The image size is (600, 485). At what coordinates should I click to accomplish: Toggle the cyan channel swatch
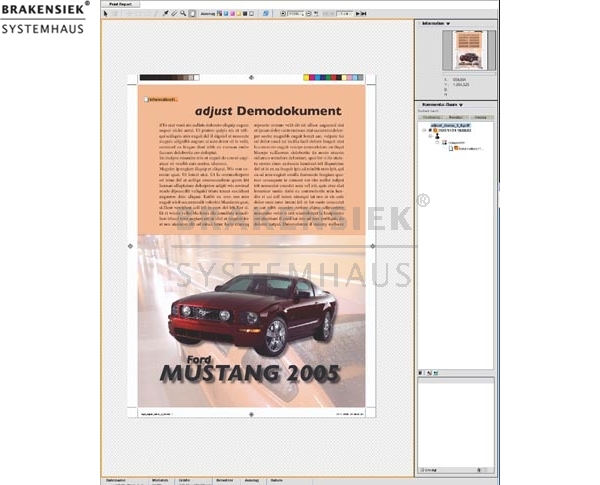[226, 13]
